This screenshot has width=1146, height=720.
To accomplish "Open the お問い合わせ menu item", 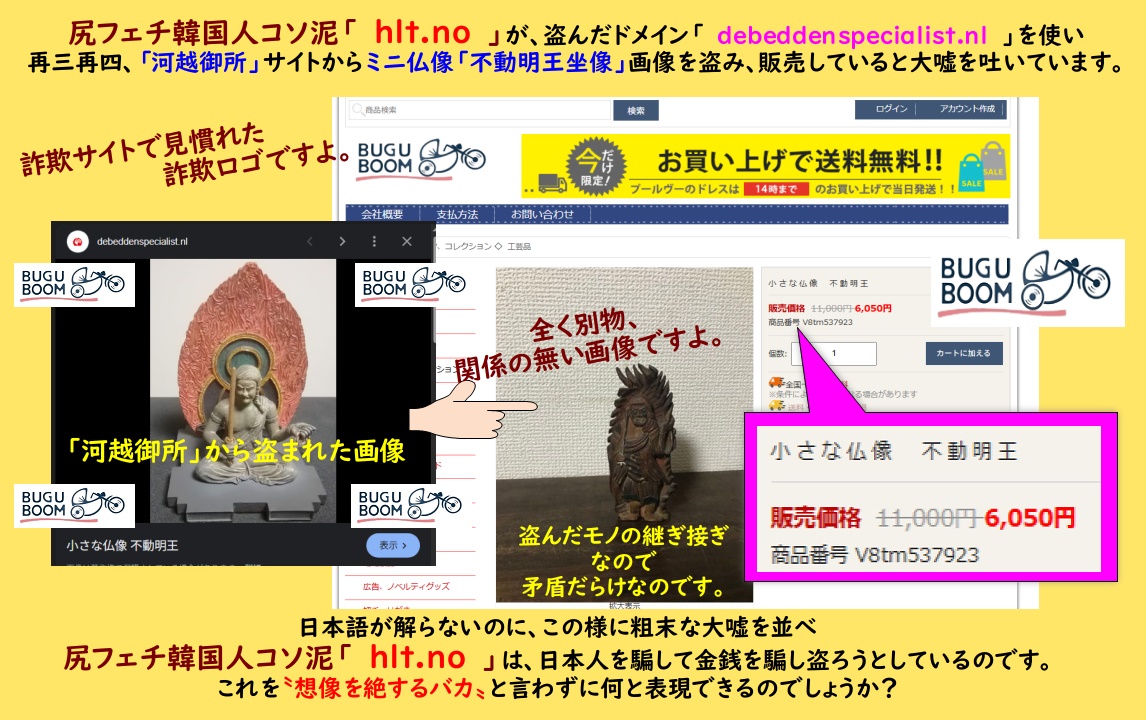I will click(x=542, y=214).
